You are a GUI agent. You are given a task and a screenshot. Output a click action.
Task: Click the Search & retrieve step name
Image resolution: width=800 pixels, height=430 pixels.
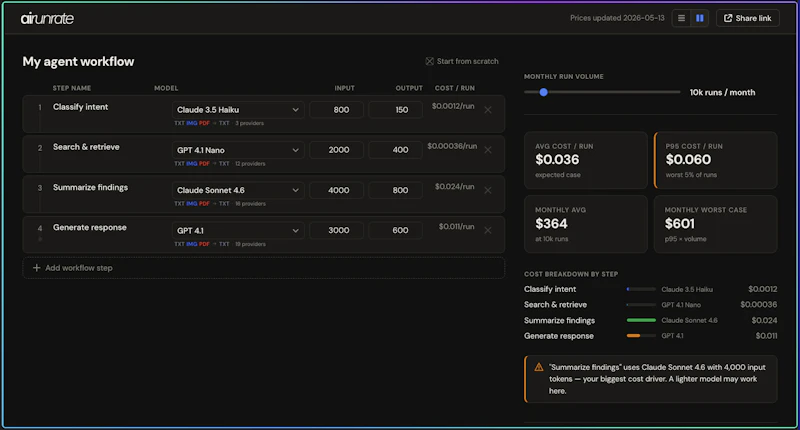[x=86, y=147]
